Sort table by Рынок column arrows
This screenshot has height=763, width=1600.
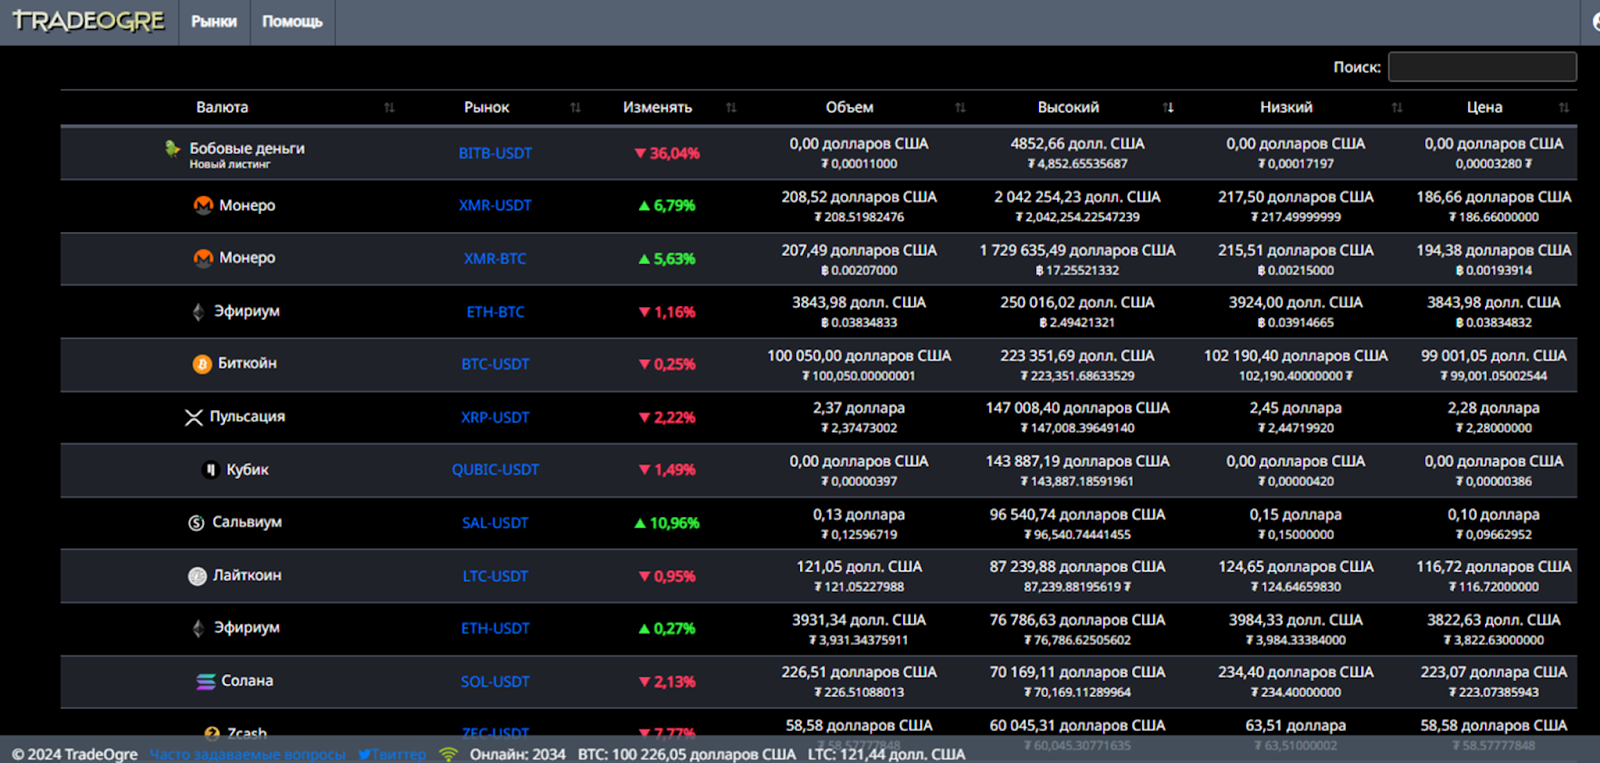pyautogui.click(x=575, y=107)
